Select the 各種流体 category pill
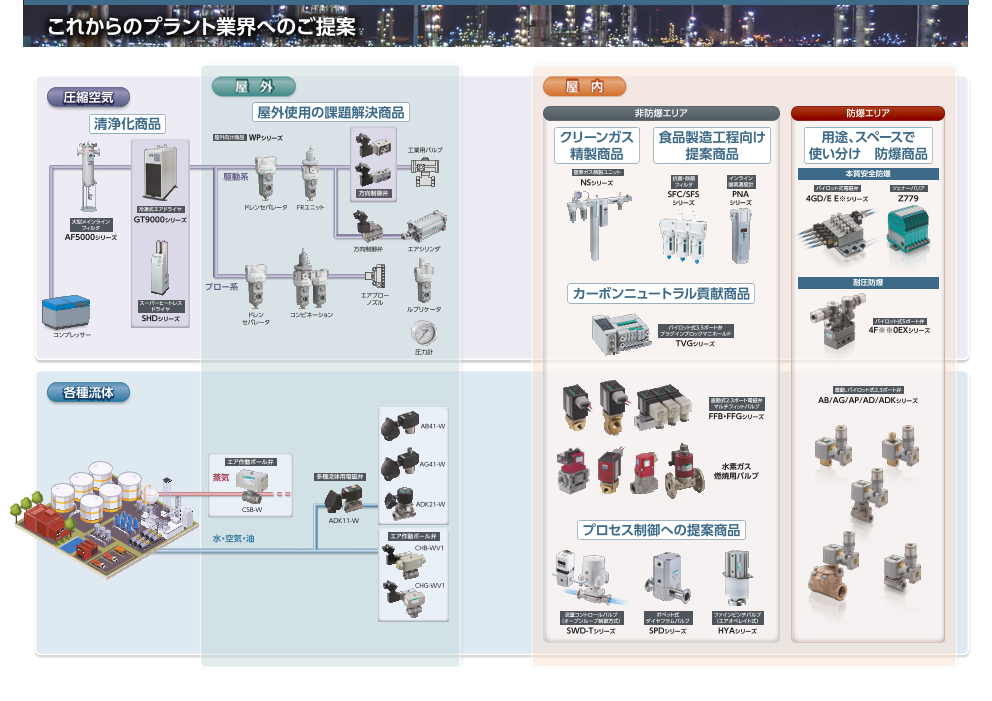 tap(89, 393)
